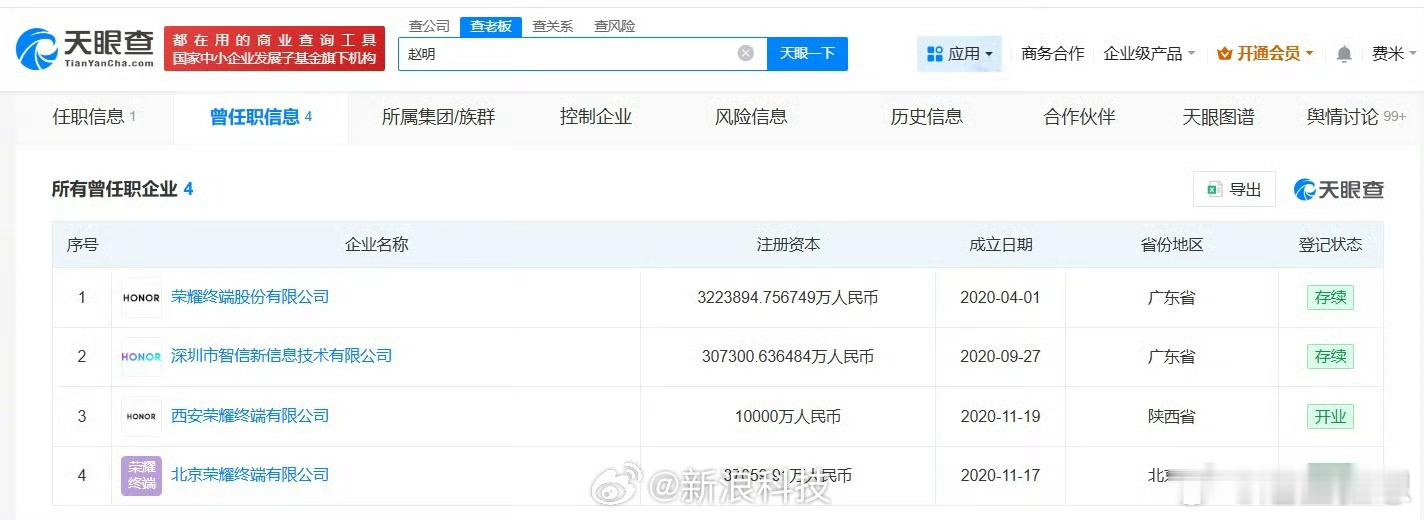This screenshot has height=520, width=1424.
Task: Click the 天眼一下 search button
Action: pos(807,54)
